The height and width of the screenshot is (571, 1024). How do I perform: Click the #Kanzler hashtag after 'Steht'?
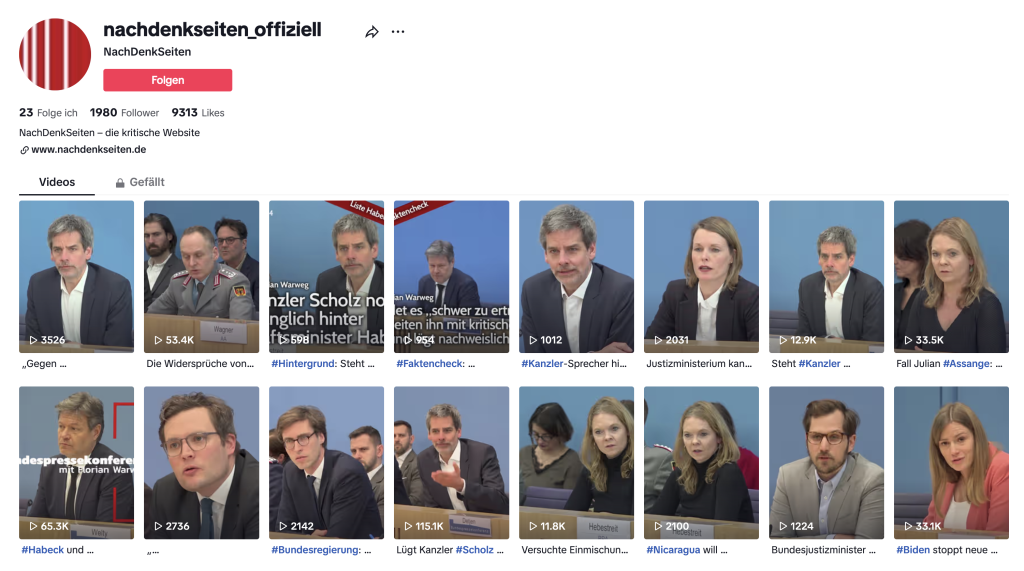[820, 364]
